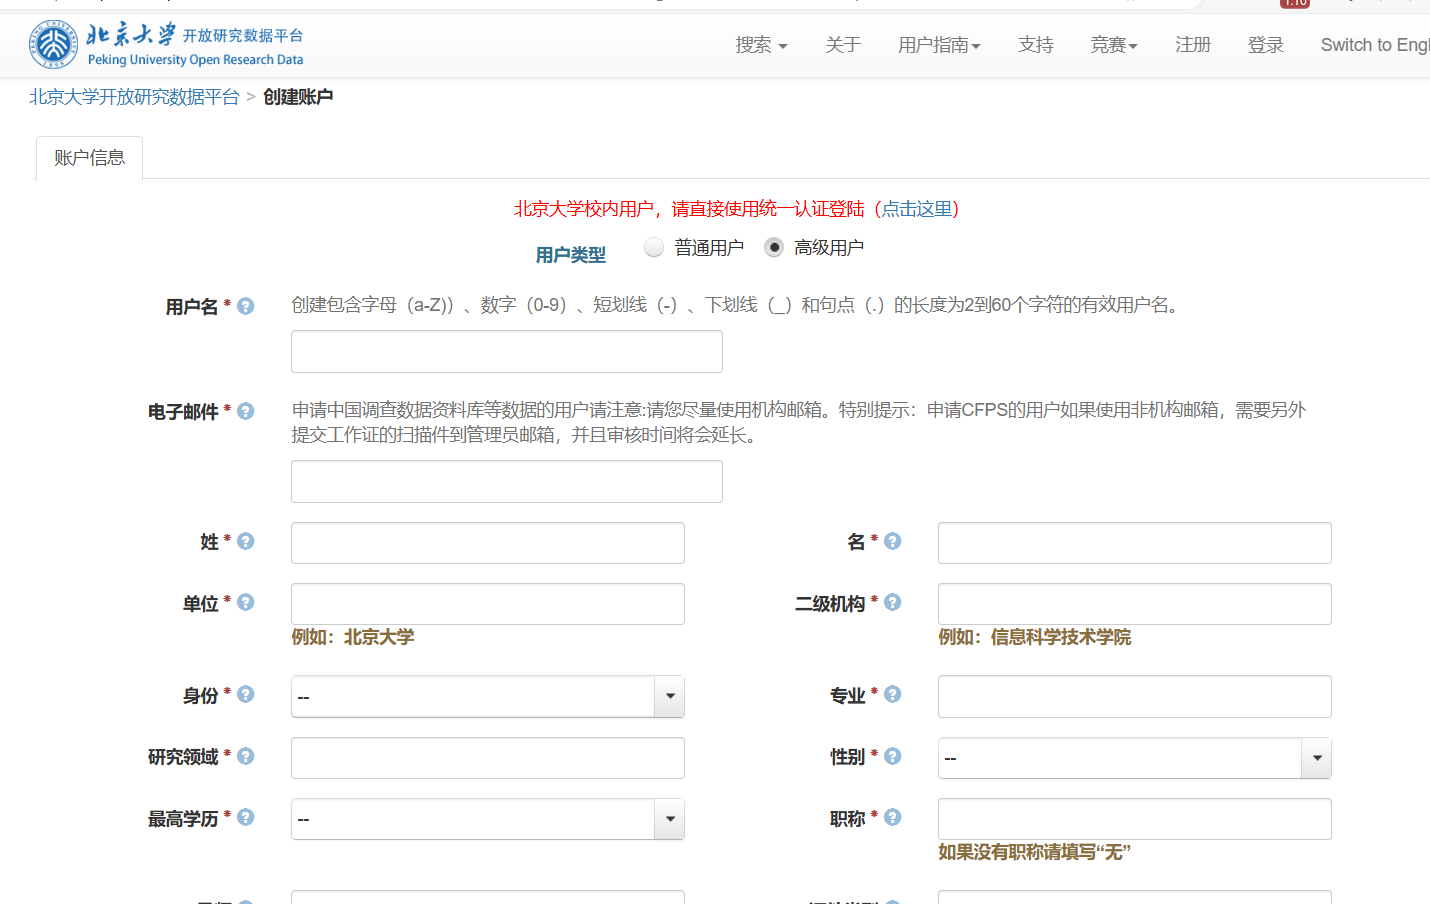1430x904 pixels.
Task: Show help tooltip for 单位
Action: (x=245, y=602)
